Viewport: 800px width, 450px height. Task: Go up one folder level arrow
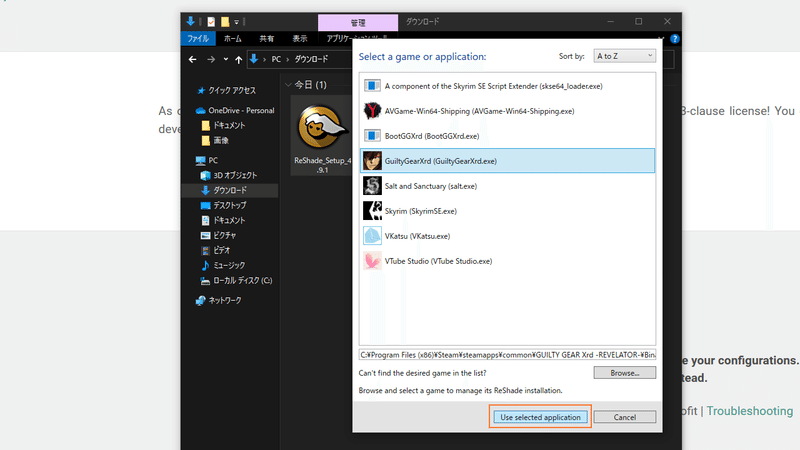238,60
